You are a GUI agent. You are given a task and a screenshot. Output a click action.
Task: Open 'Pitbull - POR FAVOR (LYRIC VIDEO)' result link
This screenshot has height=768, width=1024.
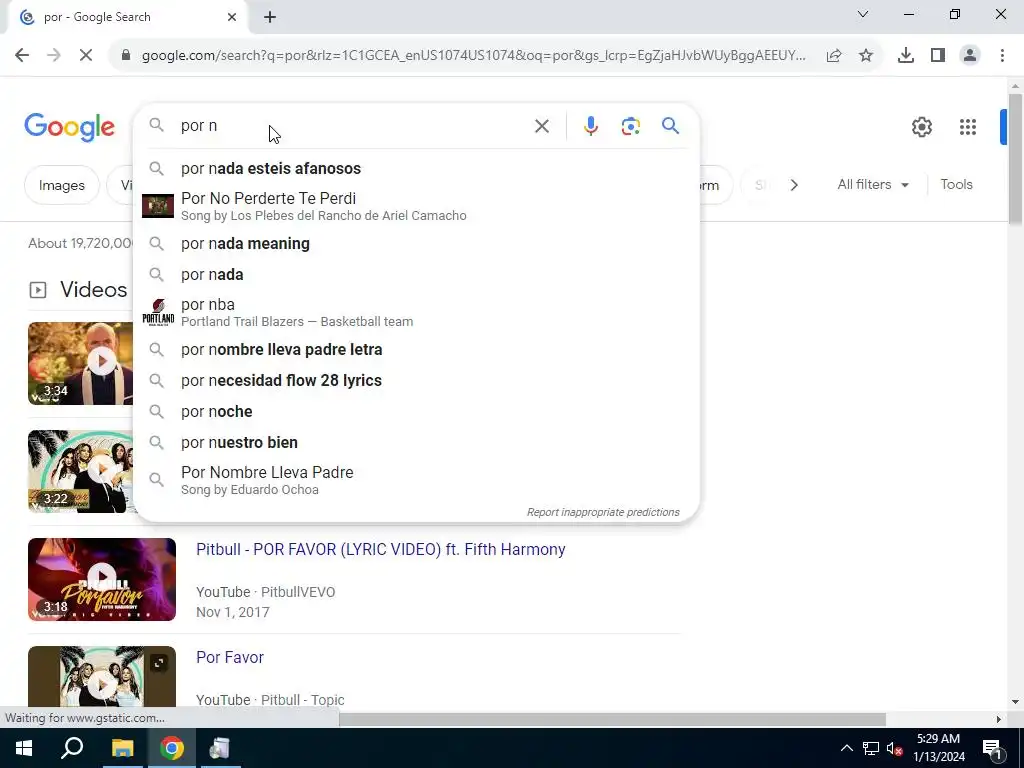point(381,549)
